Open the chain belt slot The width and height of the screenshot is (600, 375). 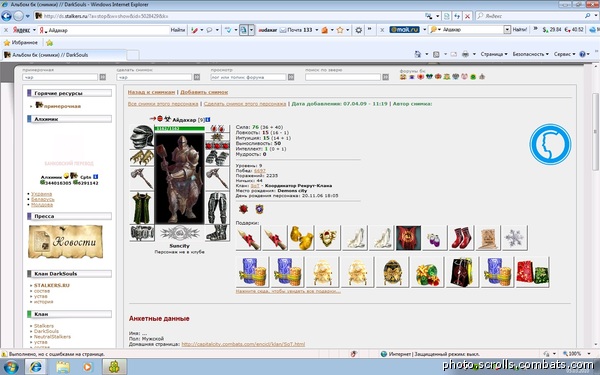coord(142,233)
